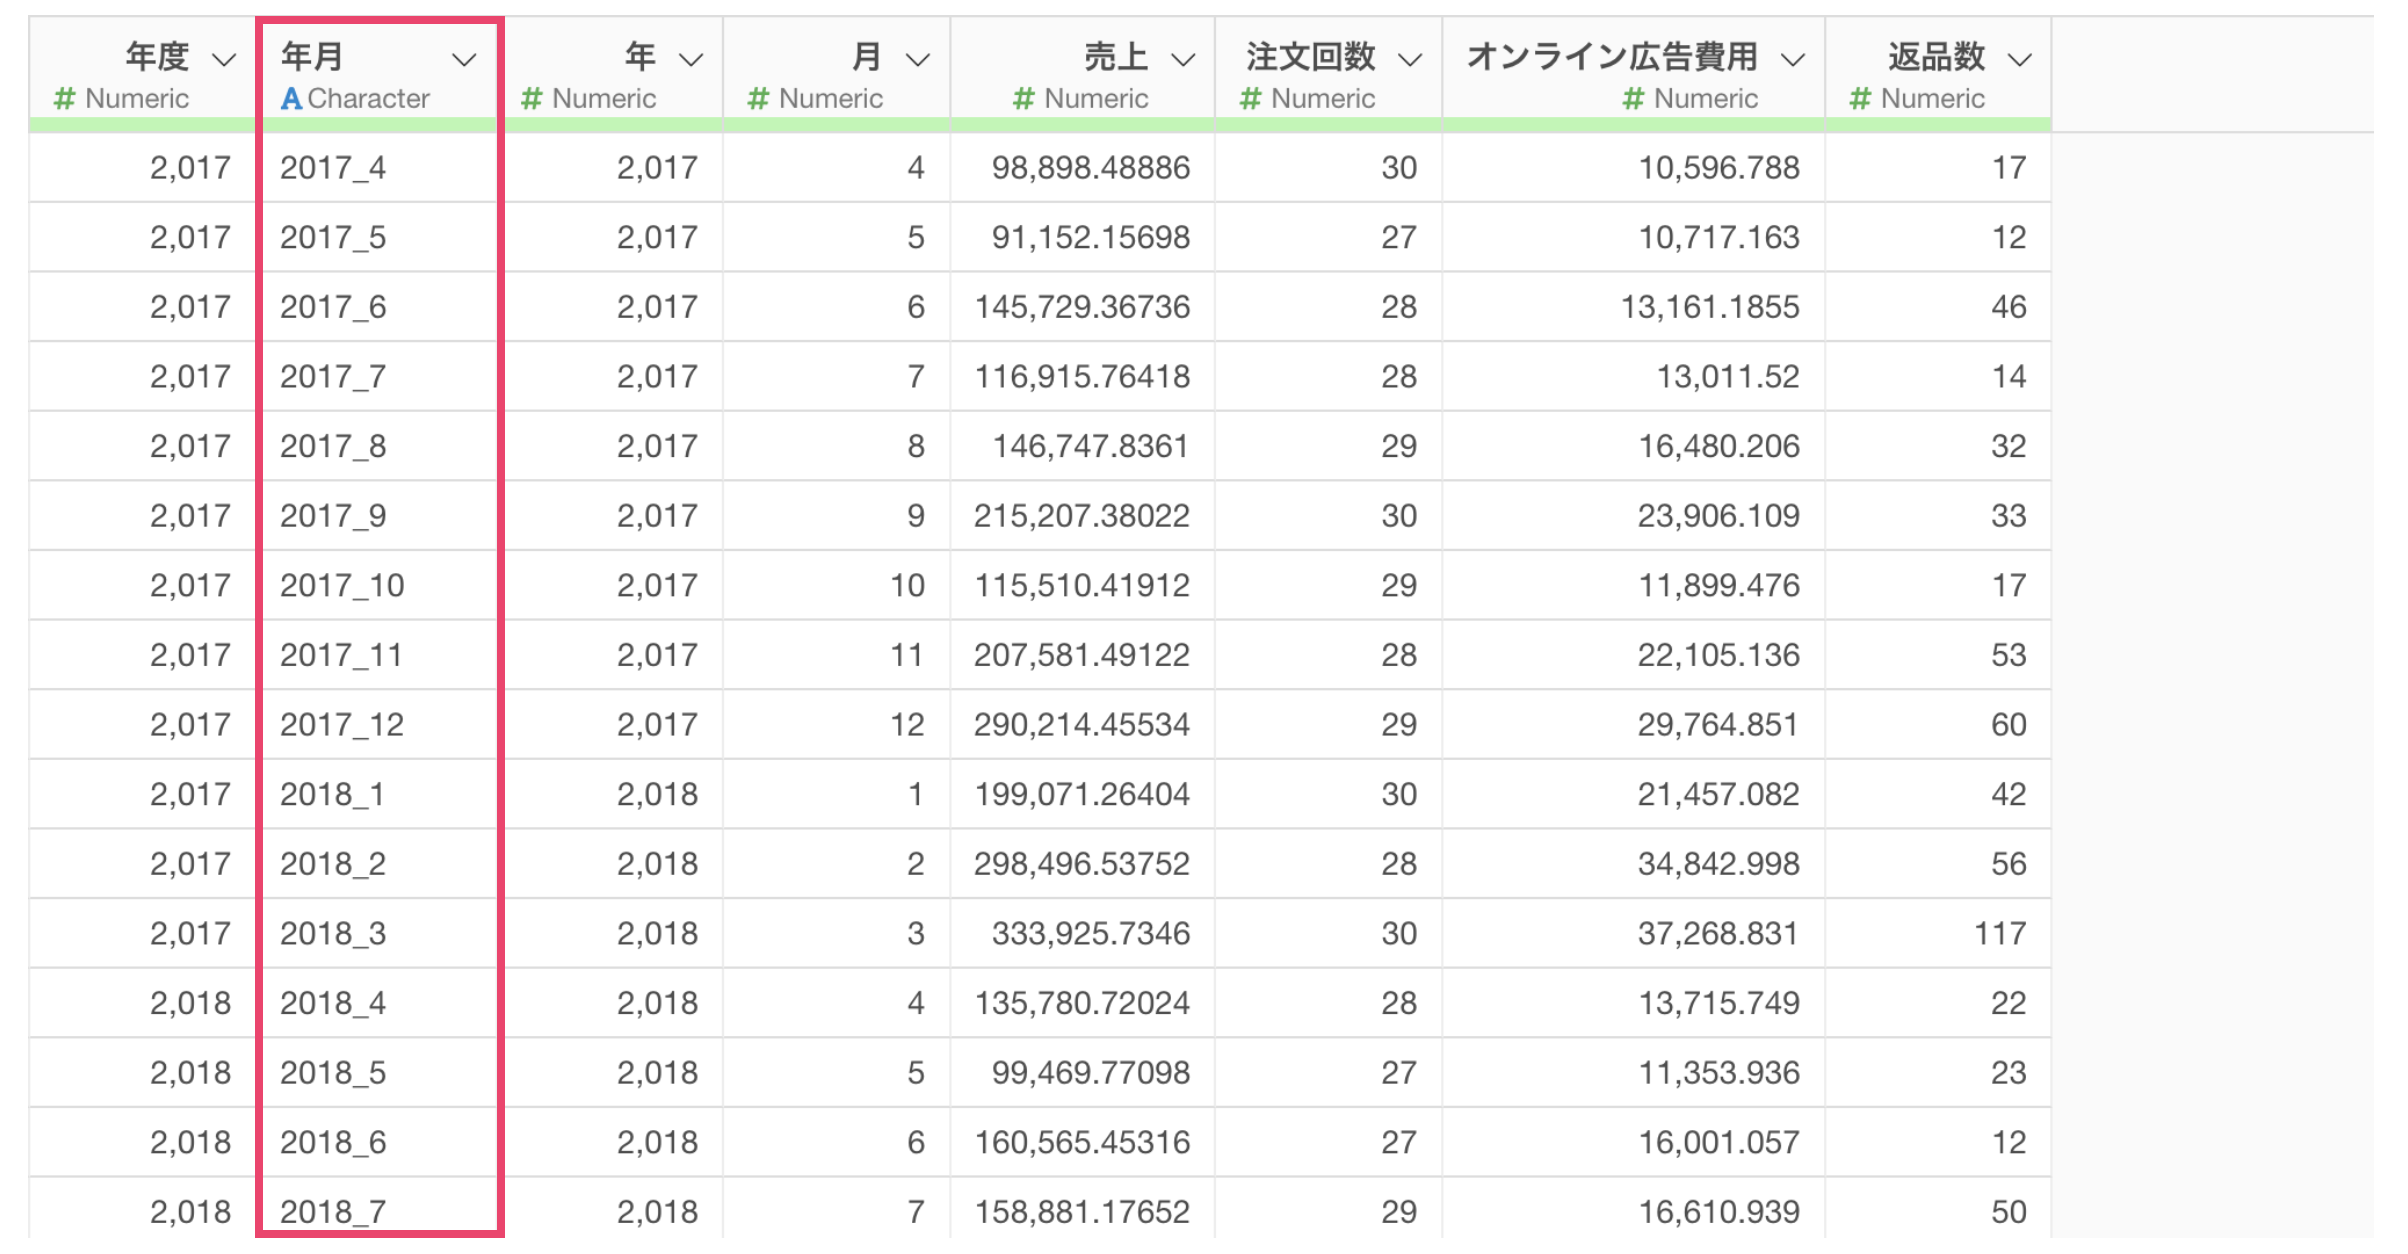Click the Numeric icon under オンライン広告費用
This screenshot has height=1254, width=2408.
pyautogui.click(x=1633, y=99)
